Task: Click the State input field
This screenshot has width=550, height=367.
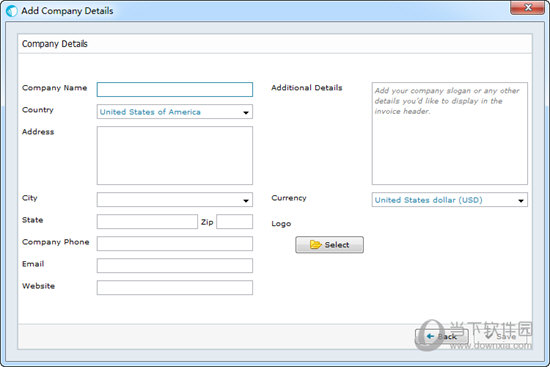Action: pyautogui.click(x=147, y=222)
